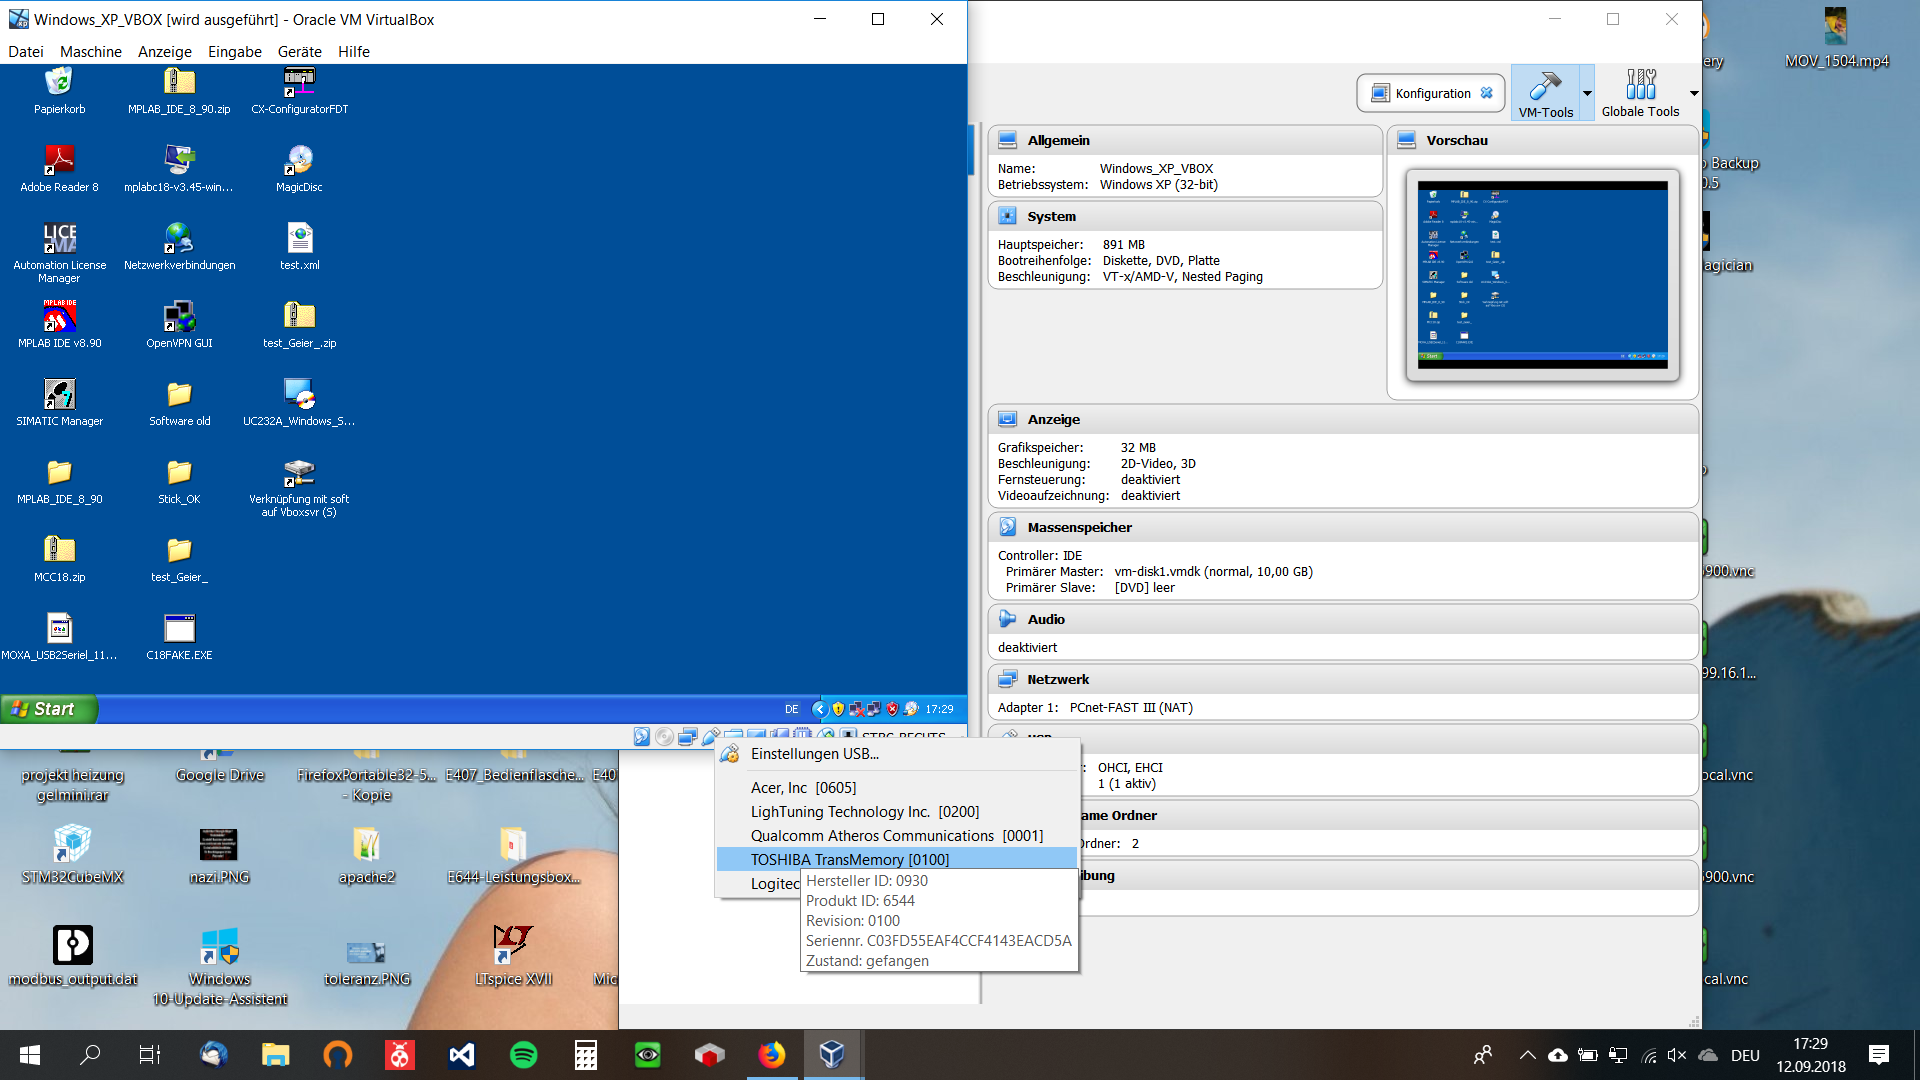Open MPLAB_IDE_8_90.zip archive icon
Screen dimensions: 1920x1080
[179, 90]
